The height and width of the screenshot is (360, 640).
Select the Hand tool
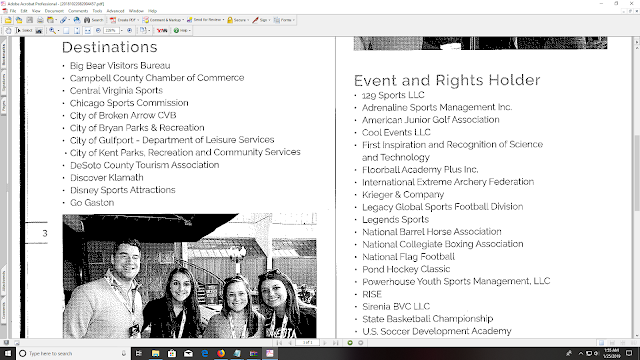tap(8, 31)
